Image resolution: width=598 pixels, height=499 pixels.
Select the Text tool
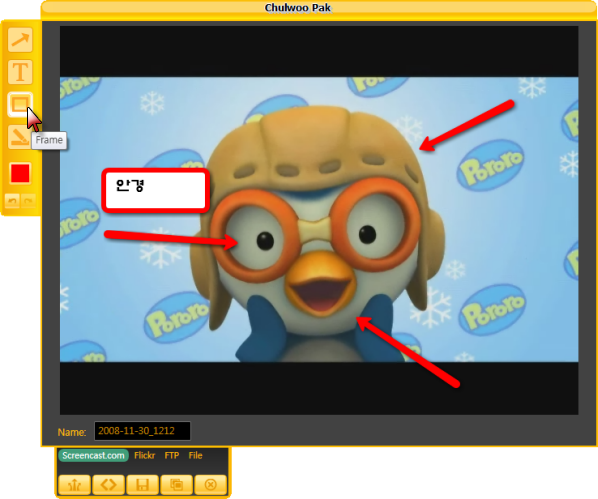click(x=20, y=72)
